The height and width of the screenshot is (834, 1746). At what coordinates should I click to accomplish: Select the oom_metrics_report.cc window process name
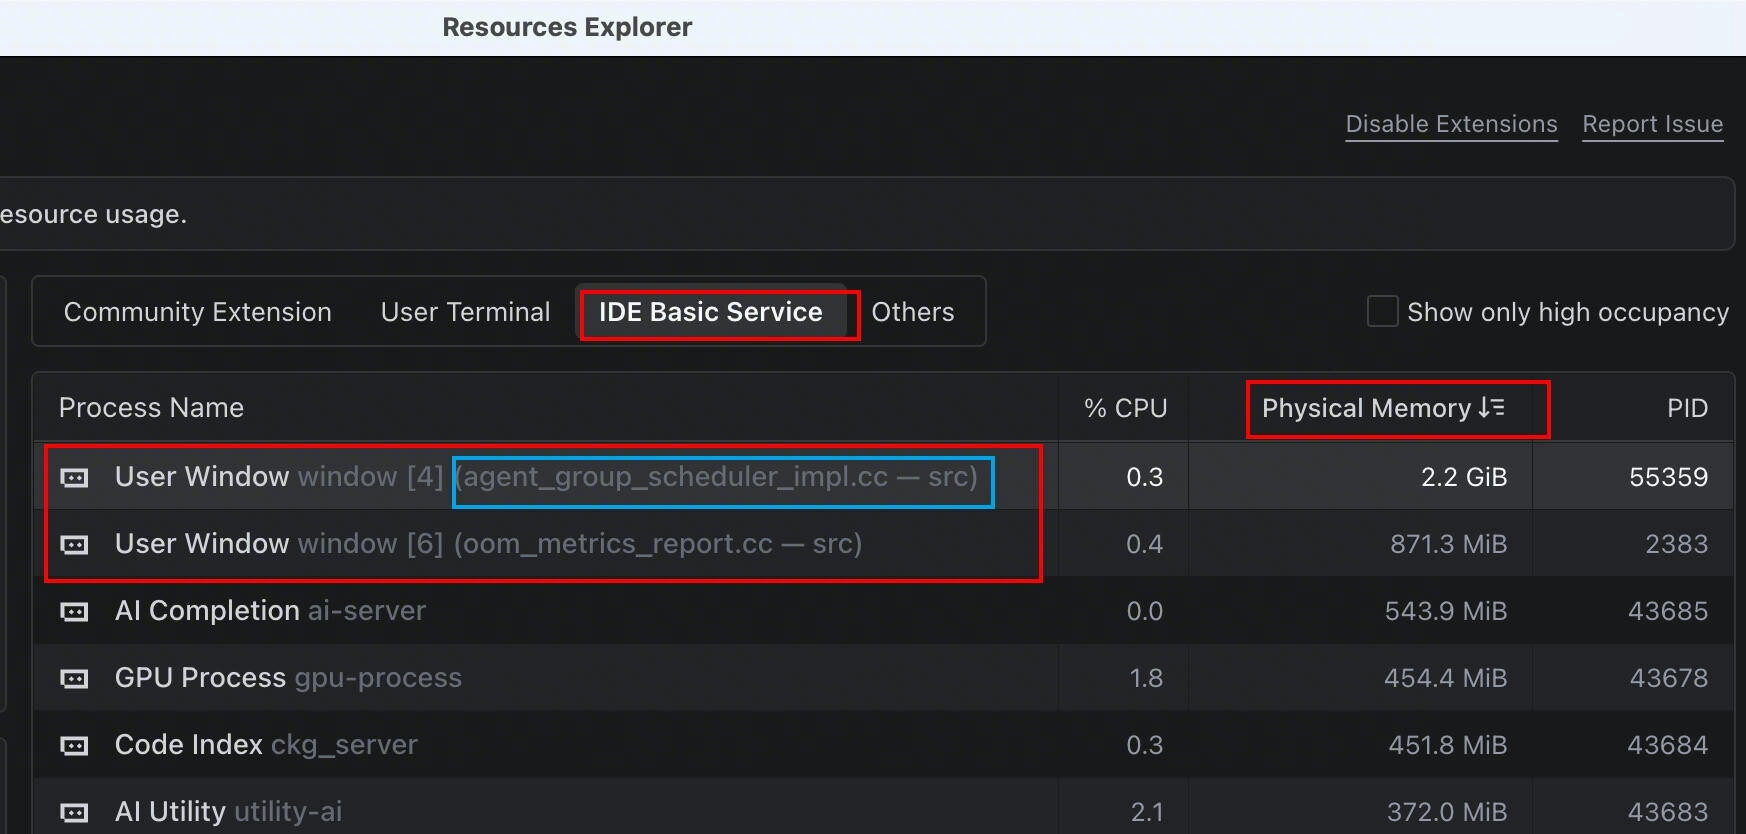488,544
